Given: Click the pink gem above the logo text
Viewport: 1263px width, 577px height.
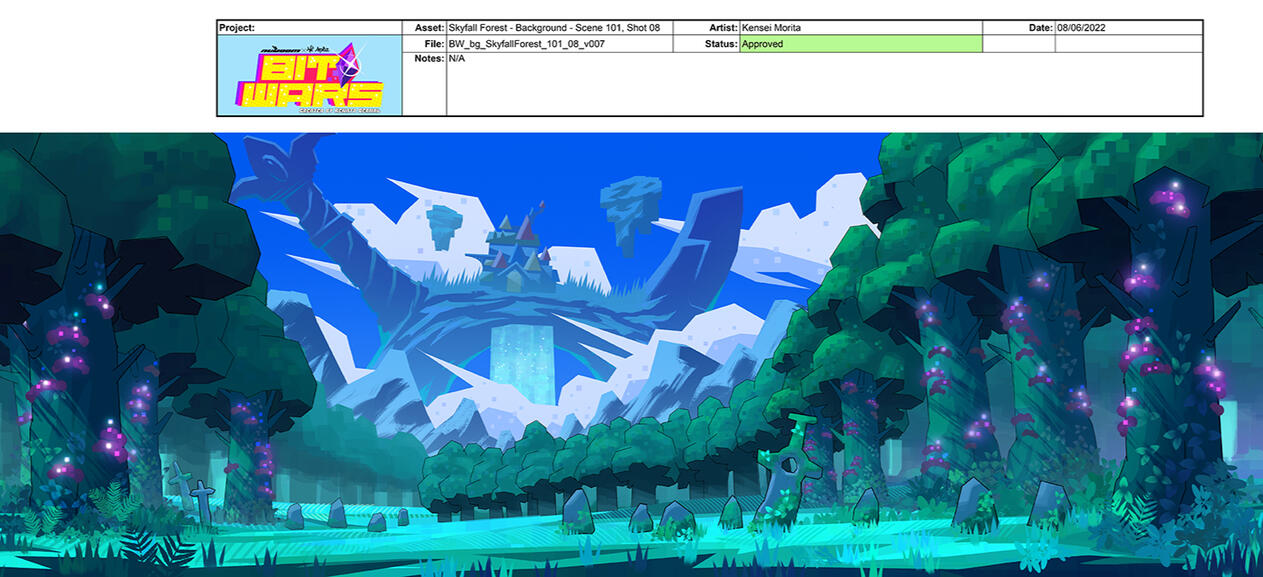Looking at the screenshot, I should (x=349, y=60).
